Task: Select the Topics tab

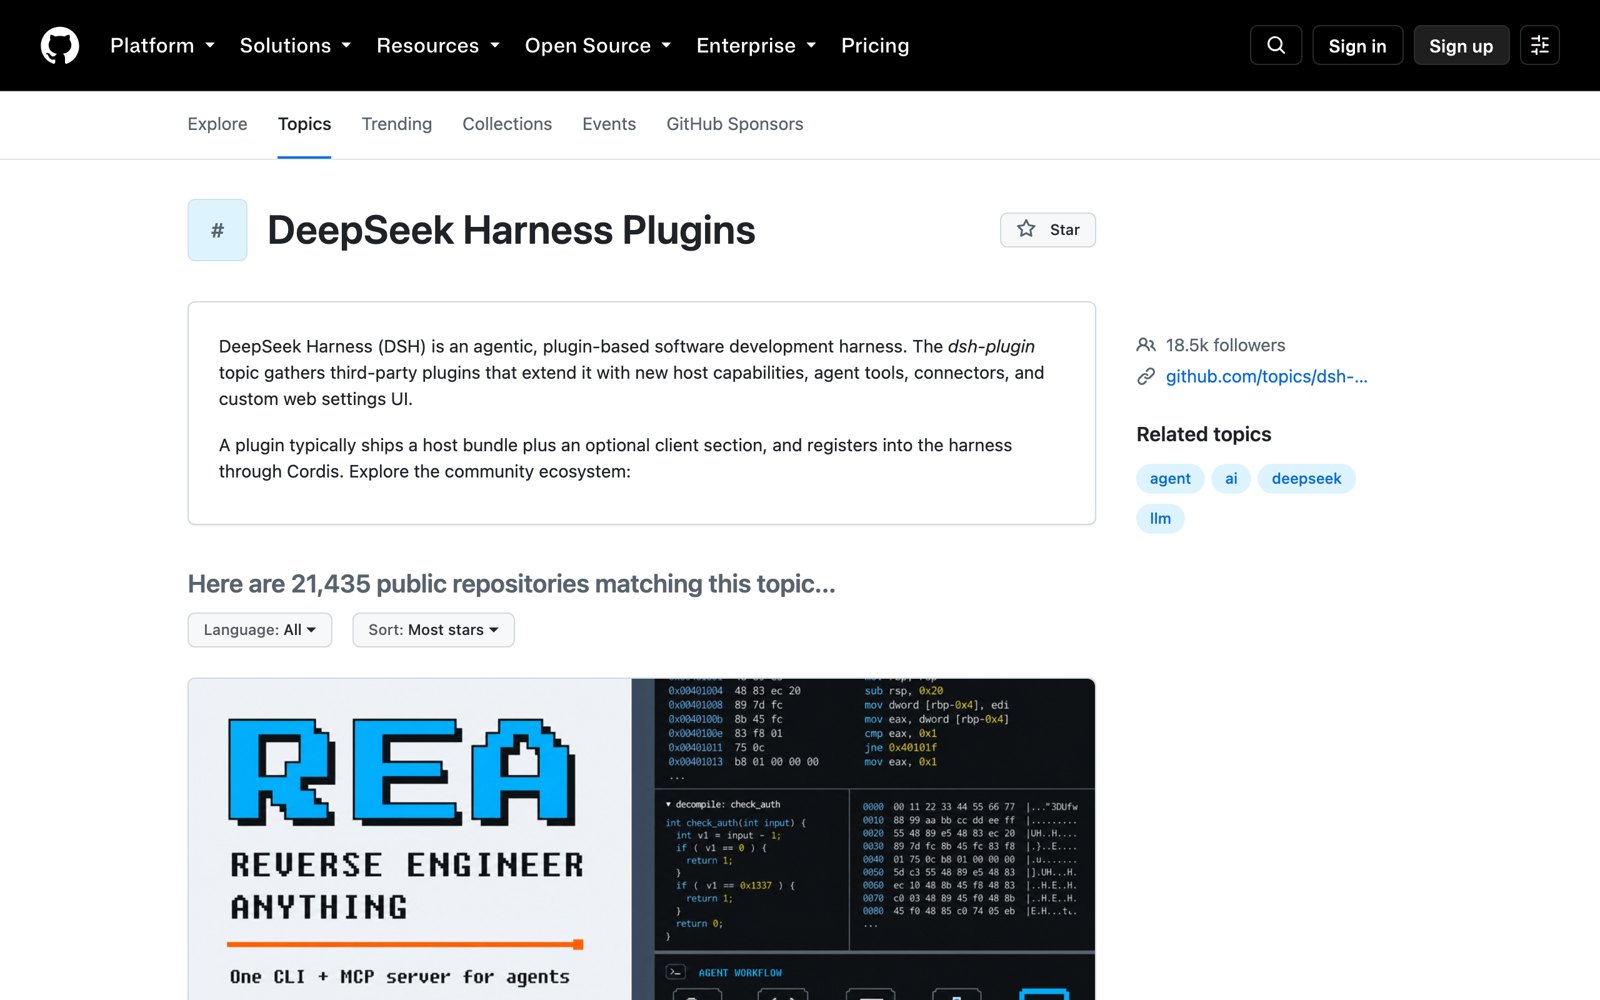Action: click(304, 124)
